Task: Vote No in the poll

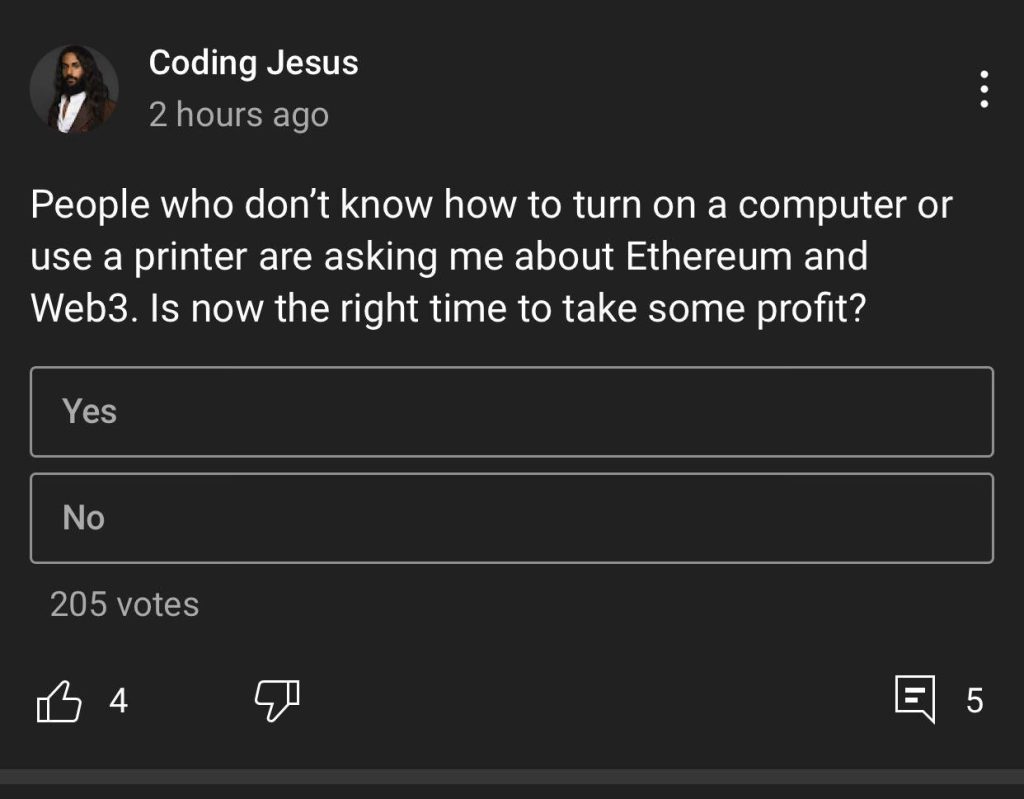Action: point(512,518)
